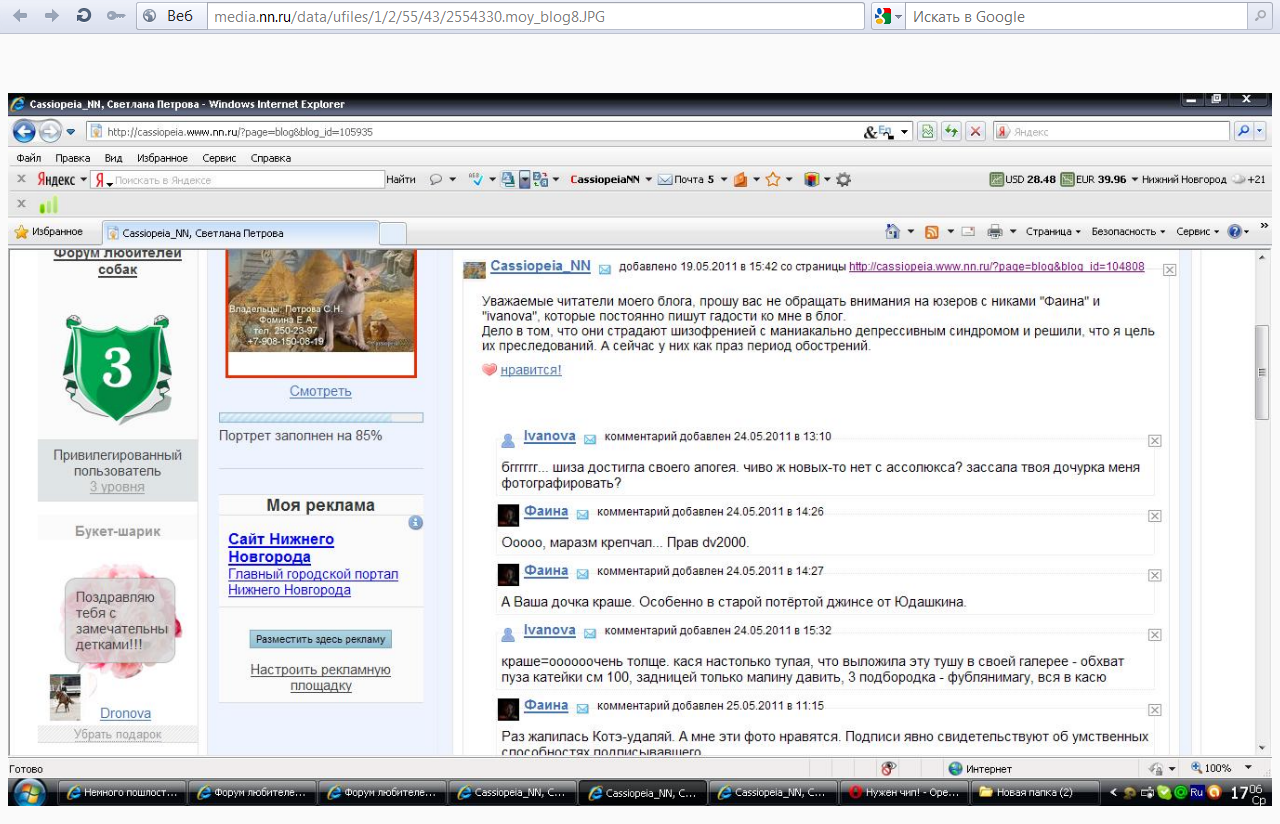The height and width of the screenshot is (824, 1280).
Task: Click the IE home page icon
Action: point(893,232)
